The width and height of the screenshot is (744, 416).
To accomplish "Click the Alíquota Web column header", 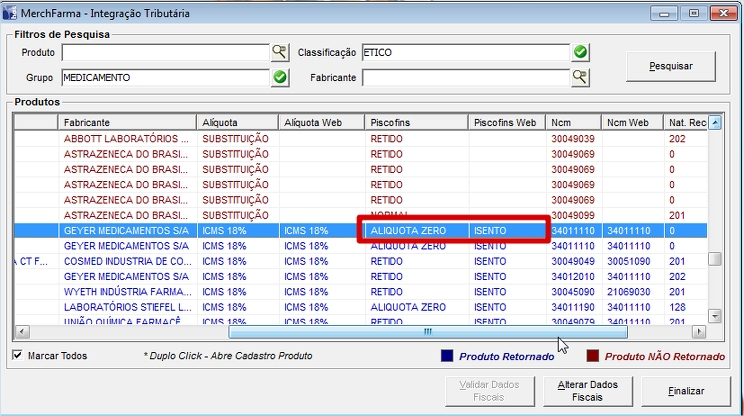I will [319, 122].
